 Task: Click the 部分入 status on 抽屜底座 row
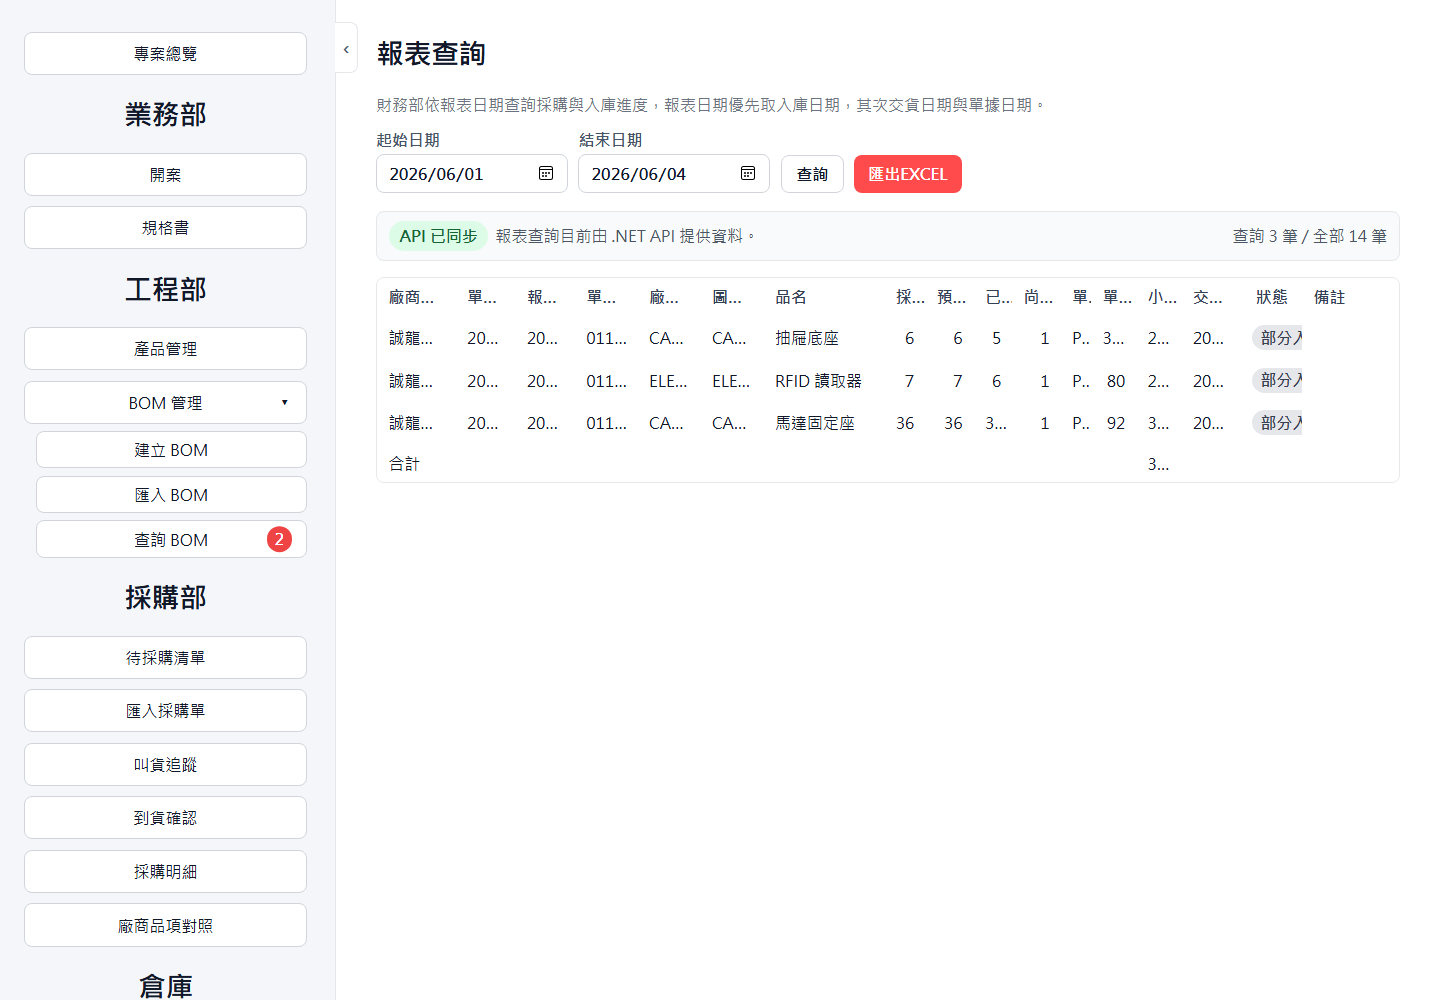pyautogui.click(x=1278, y=338)
